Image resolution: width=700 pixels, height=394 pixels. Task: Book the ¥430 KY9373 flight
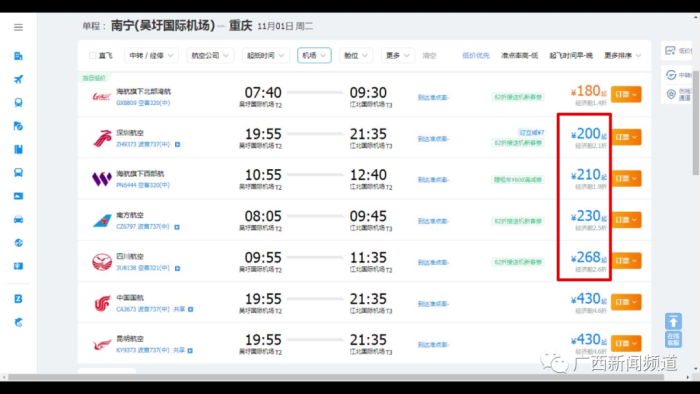pos(626,343)
